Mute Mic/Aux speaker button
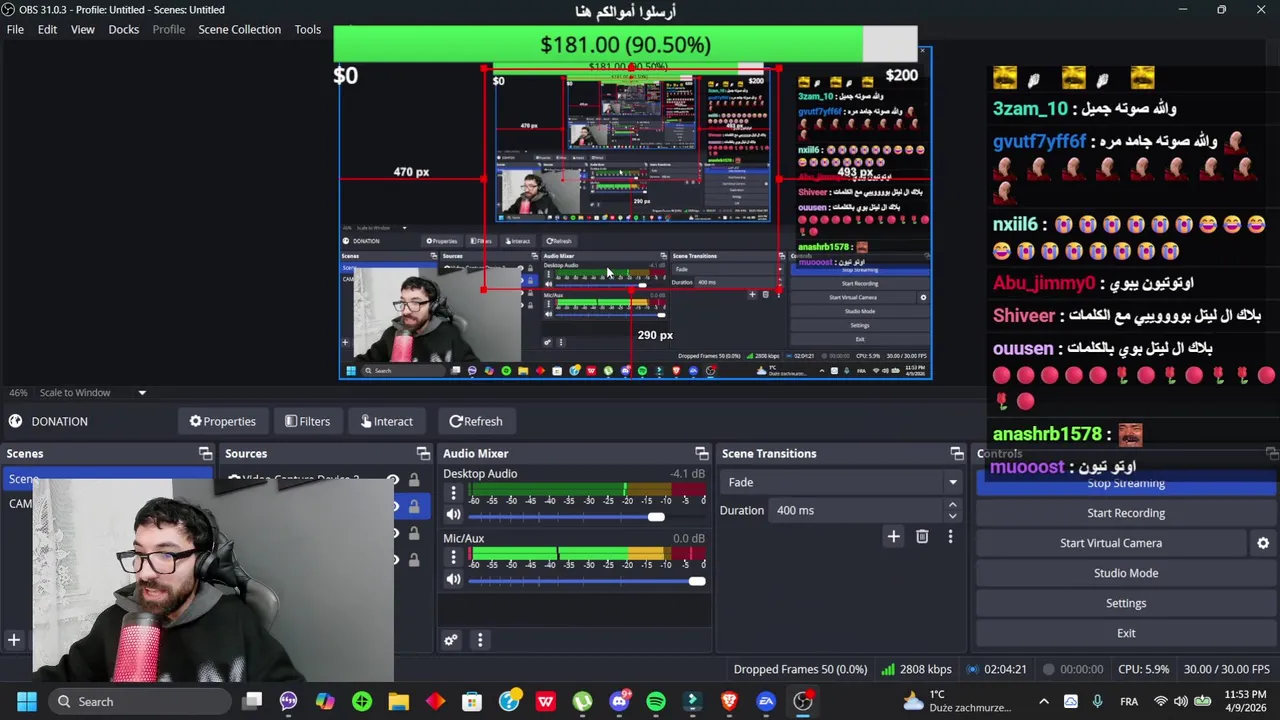 coord(453,579)
